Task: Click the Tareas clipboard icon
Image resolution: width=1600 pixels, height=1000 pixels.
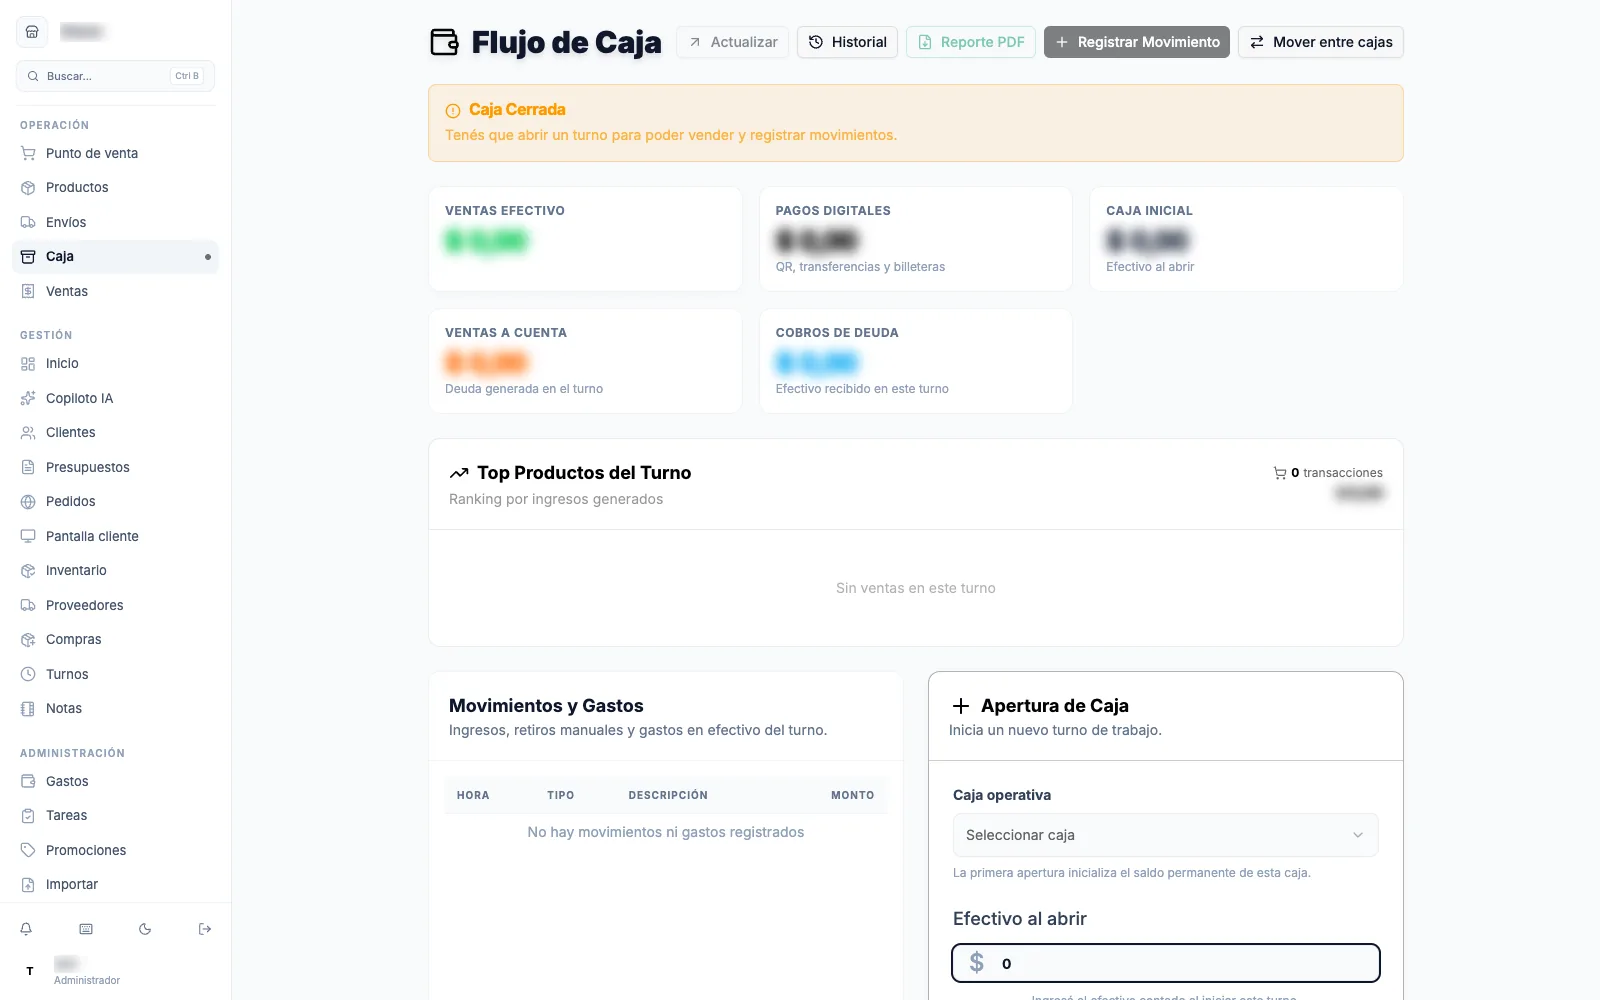Action: [28, 816]
